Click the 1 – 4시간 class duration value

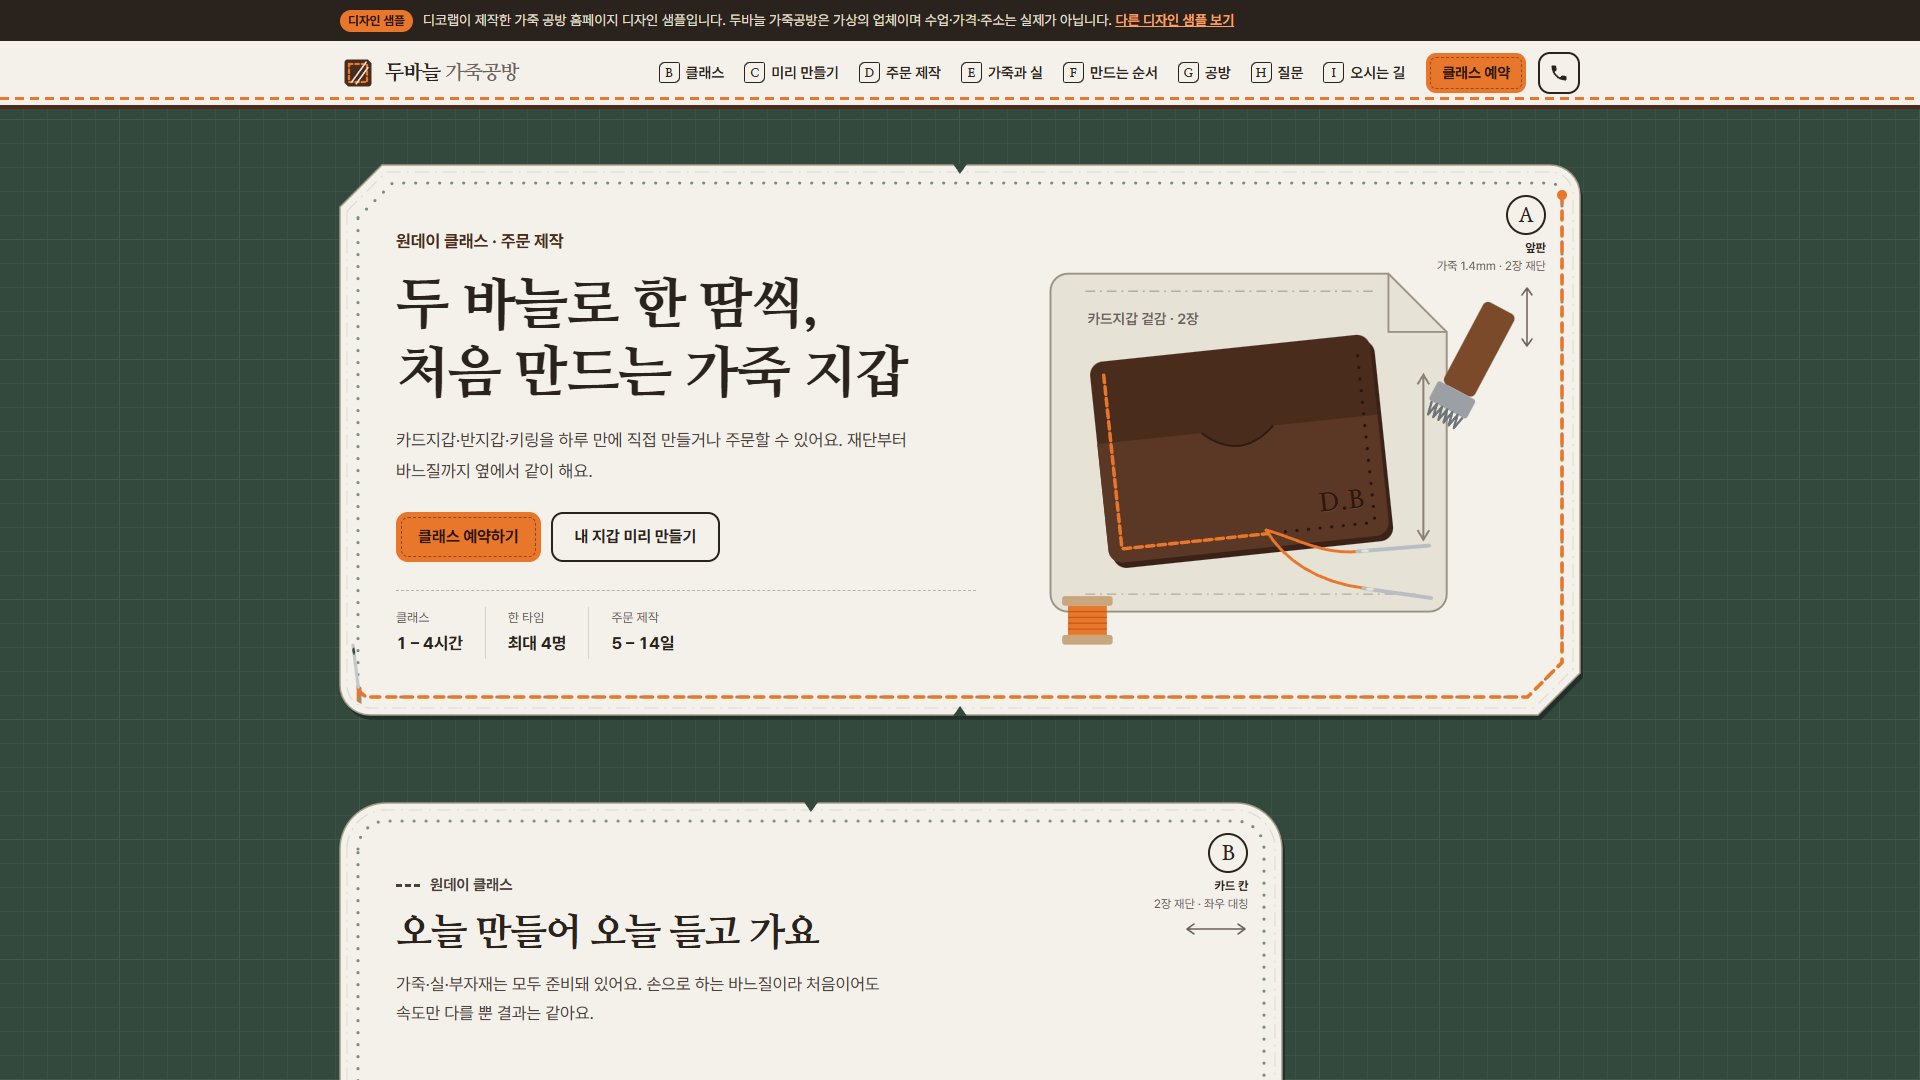tap(430, 643)
